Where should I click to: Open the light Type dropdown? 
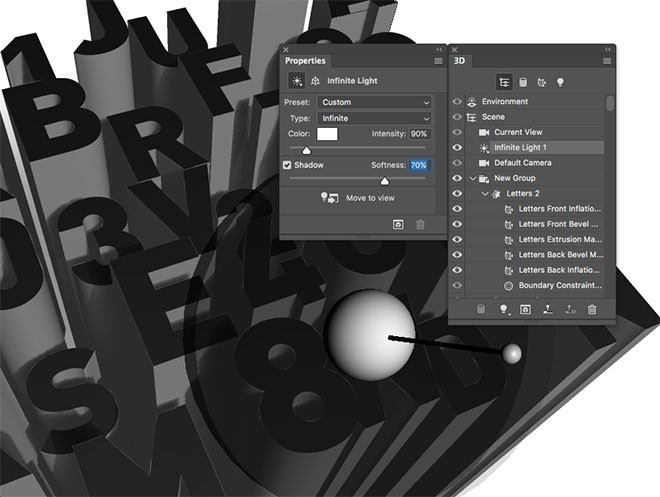374,118
